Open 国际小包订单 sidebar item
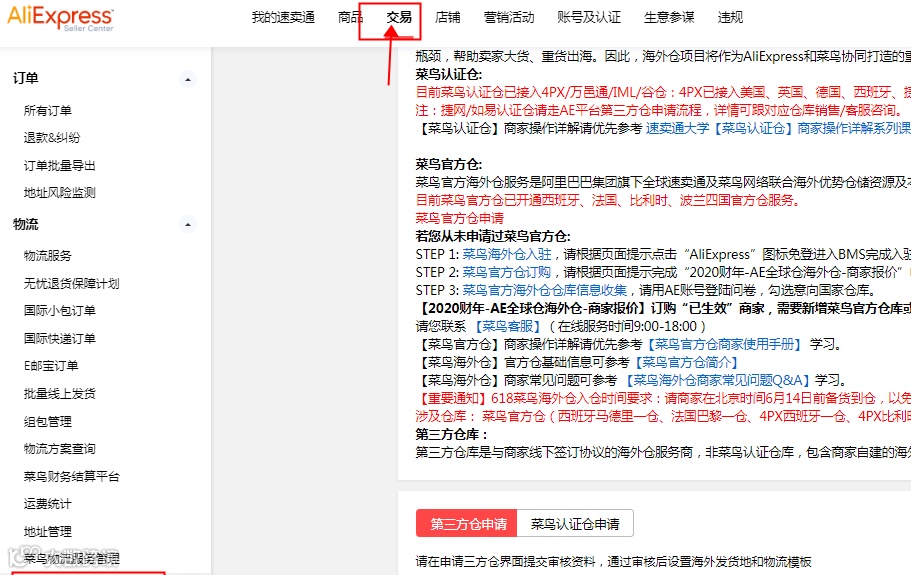 click(x=59, y=310)
